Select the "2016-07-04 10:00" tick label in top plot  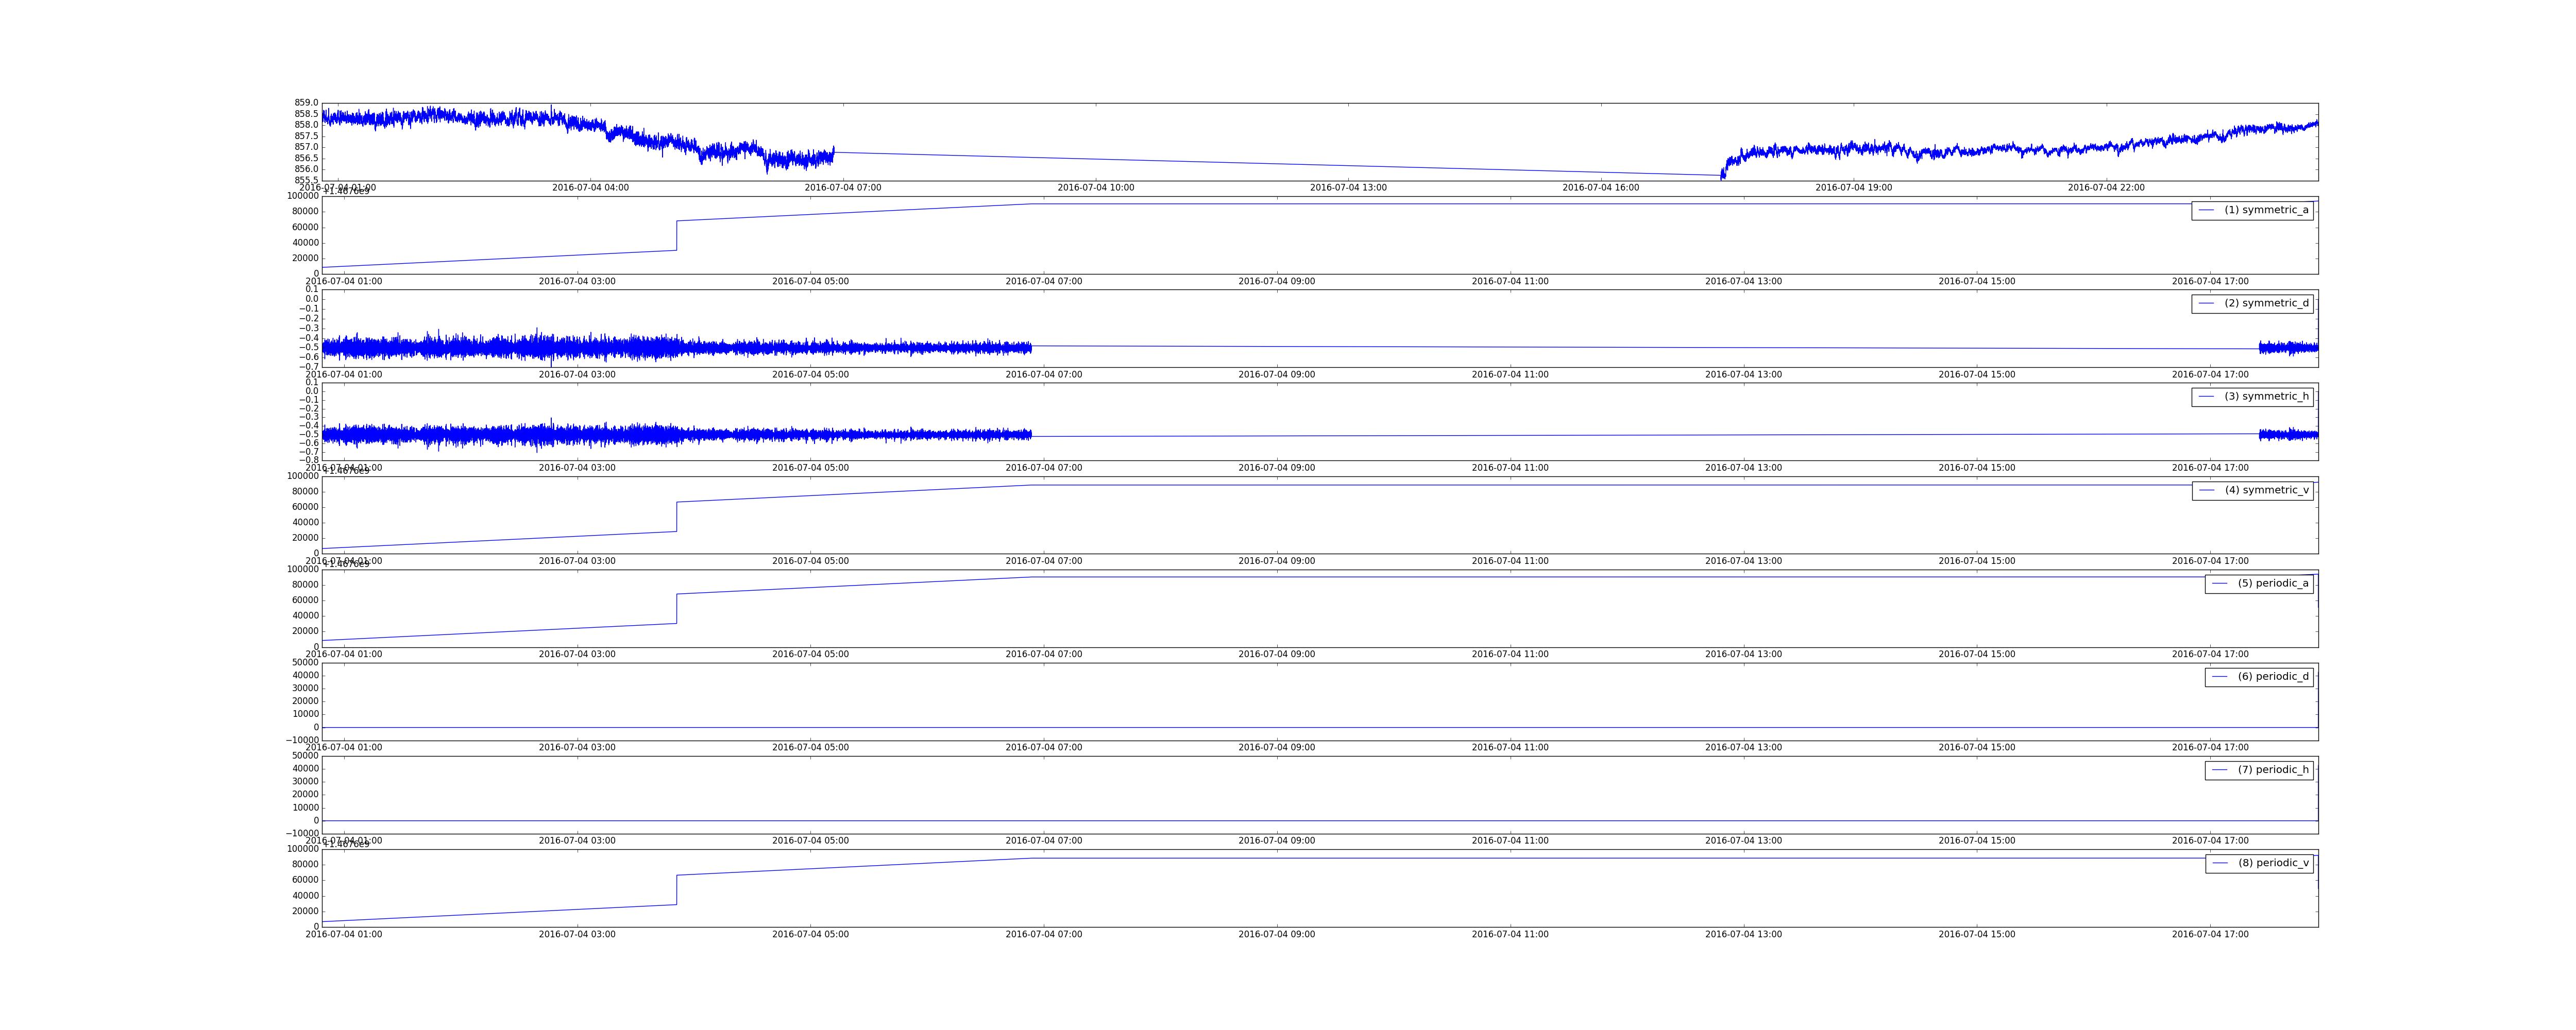pos(1096,188)
